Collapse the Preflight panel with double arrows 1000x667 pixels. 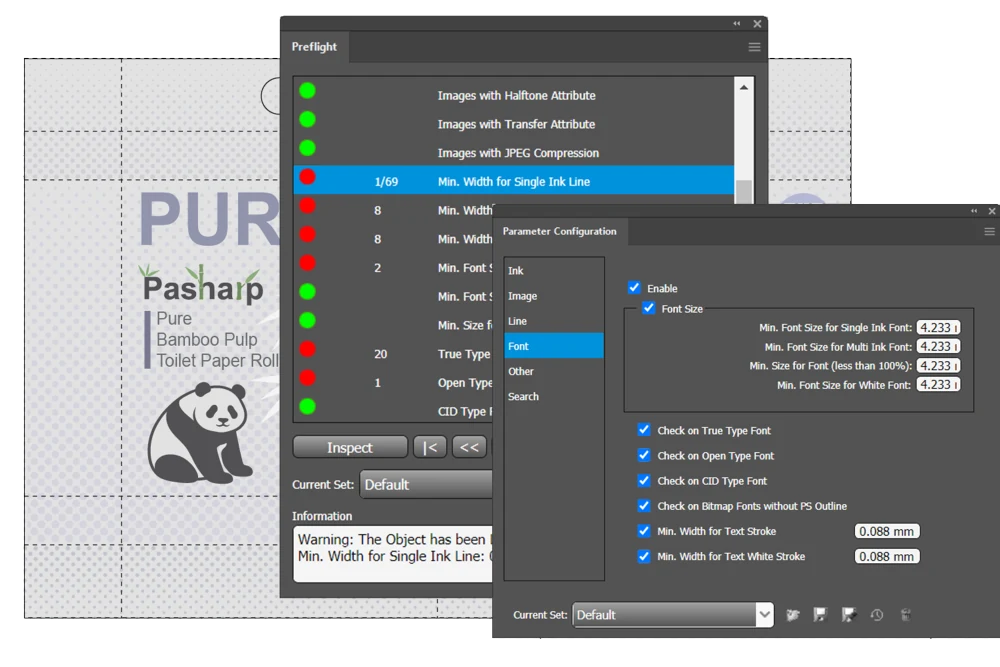(737, 24)
